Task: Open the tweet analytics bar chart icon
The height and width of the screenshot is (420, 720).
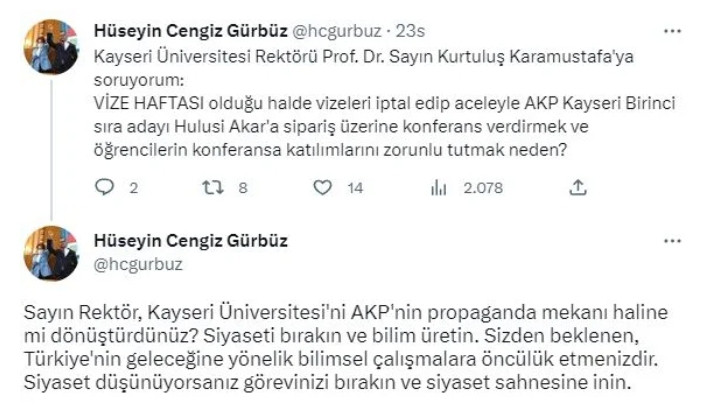Action: [x=437, y=187]
